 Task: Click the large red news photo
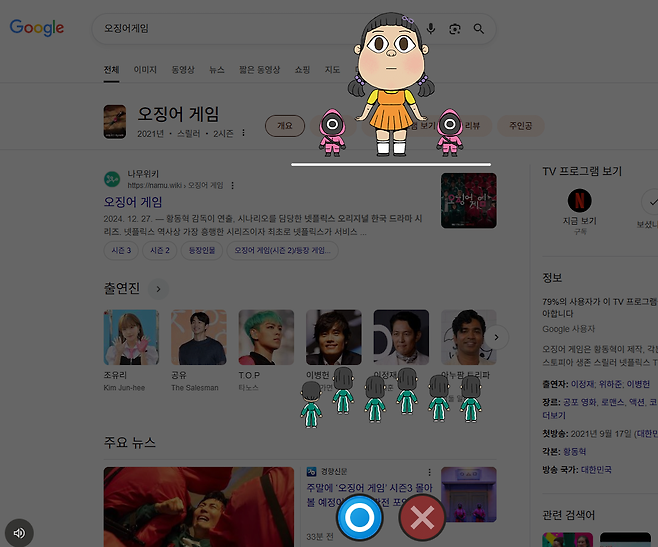coord(199,507)
